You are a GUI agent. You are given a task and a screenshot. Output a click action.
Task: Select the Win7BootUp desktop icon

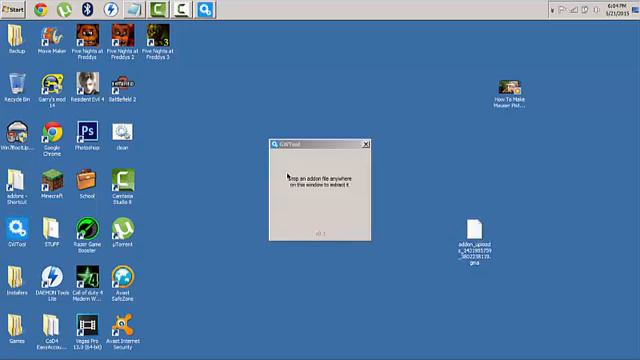point(17,136)
